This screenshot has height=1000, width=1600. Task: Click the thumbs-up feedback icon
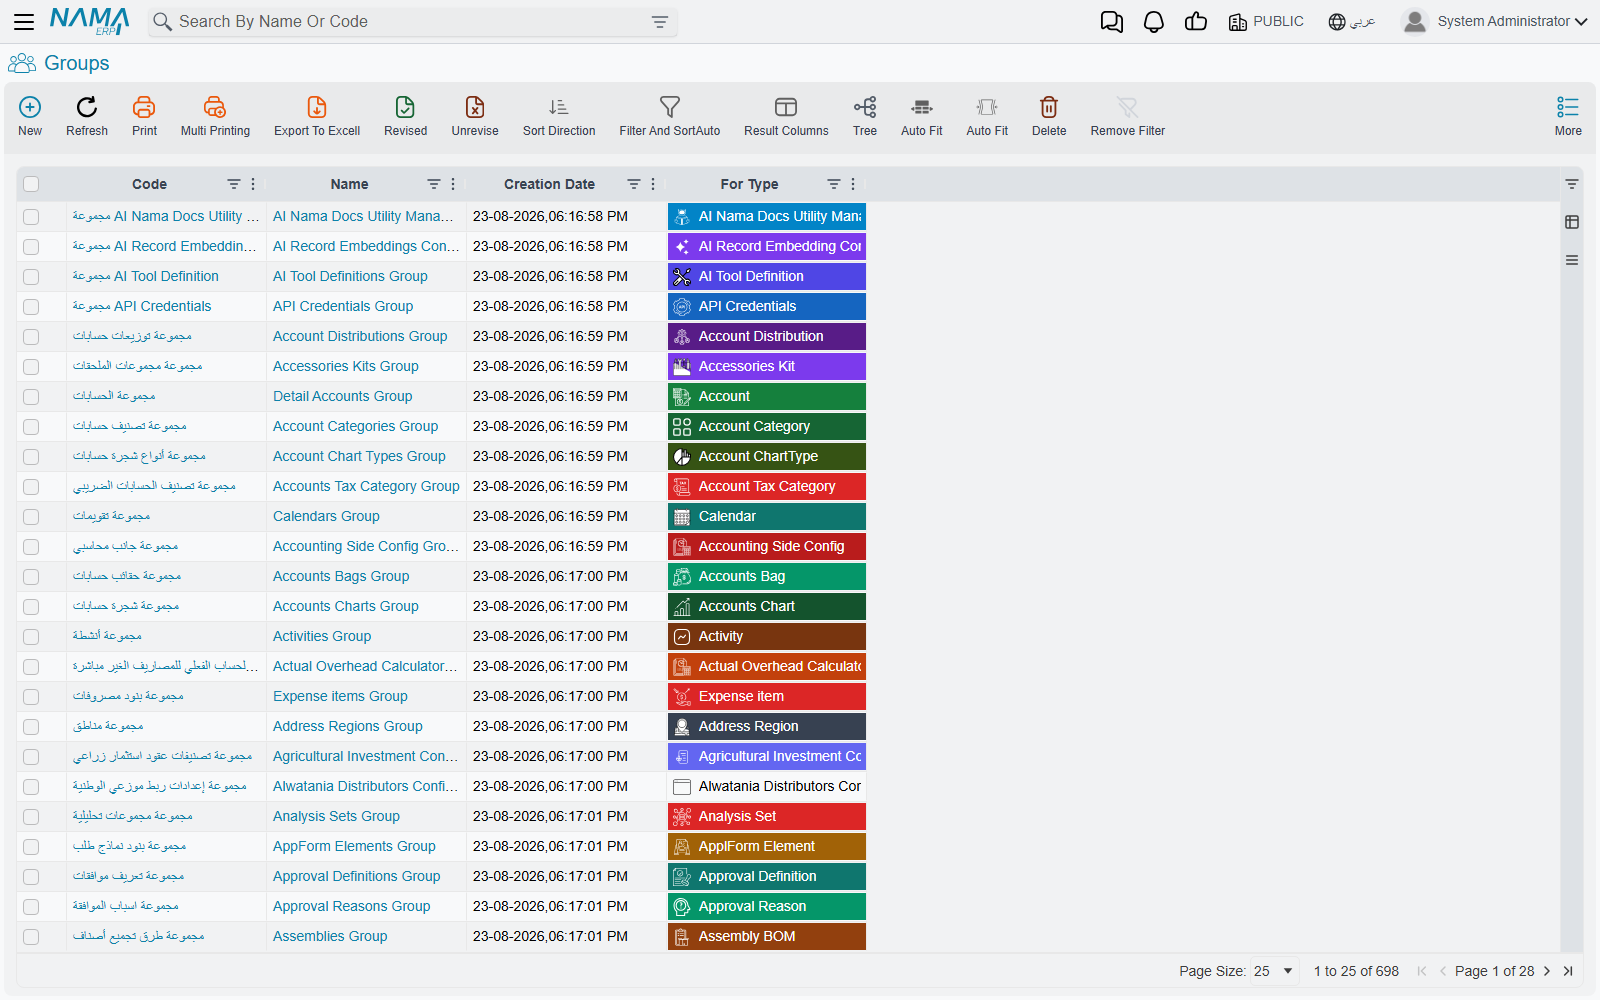pyautogui.click(x=1196, y=22)
